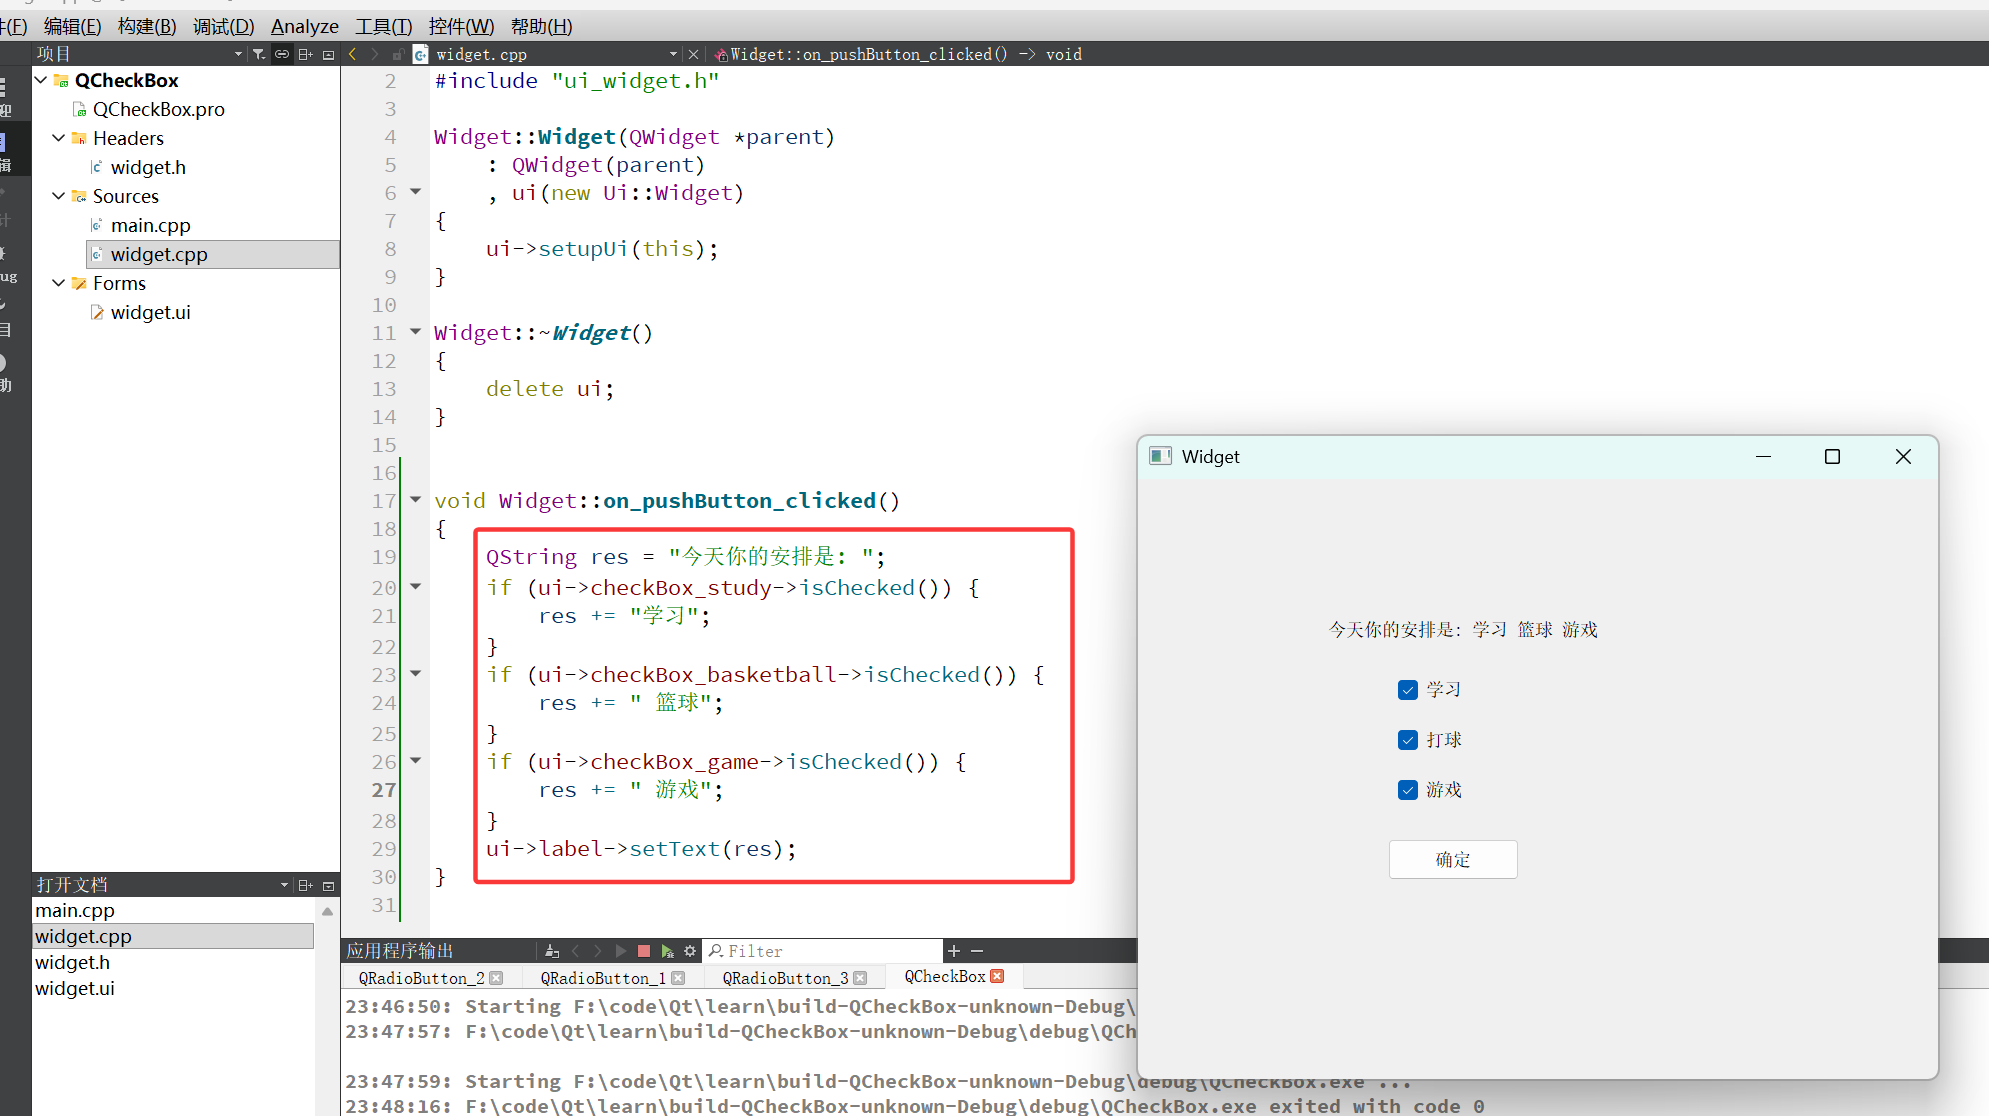Click the split panel icon beside 项目
The height and width of the screenshot is (1116, 1989).
[x=306, y=54]
